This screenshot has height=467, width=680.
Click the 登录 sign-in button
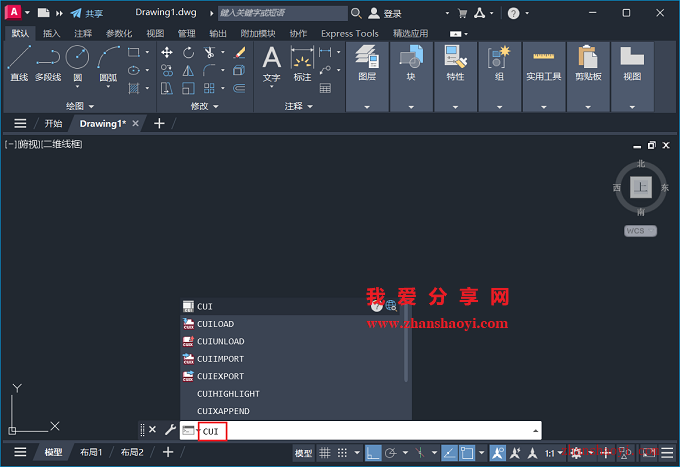385,13
